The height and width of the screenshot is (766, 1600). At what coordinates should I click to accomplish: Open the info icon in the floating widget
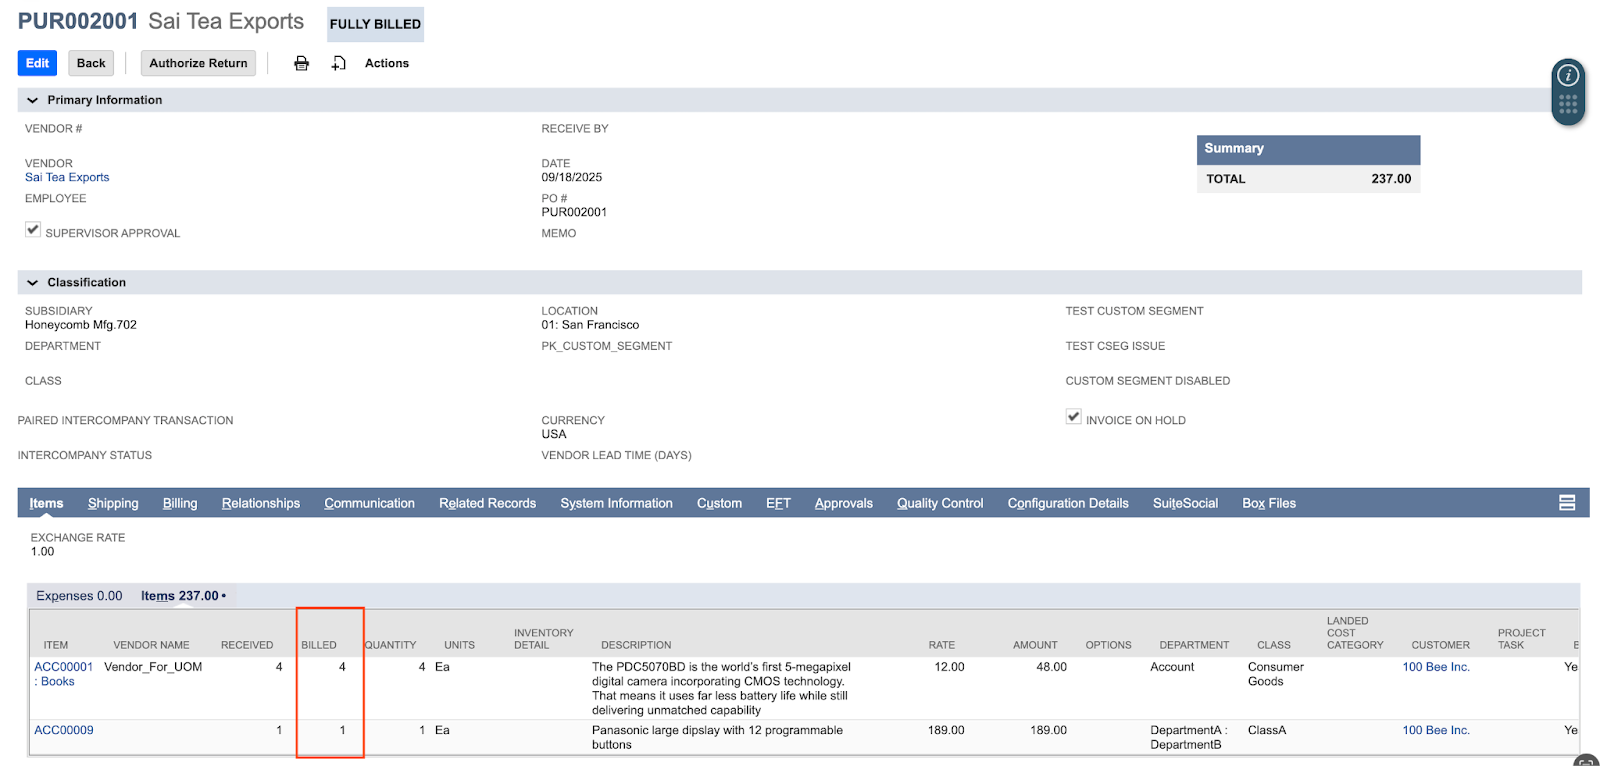(1568, 75)
